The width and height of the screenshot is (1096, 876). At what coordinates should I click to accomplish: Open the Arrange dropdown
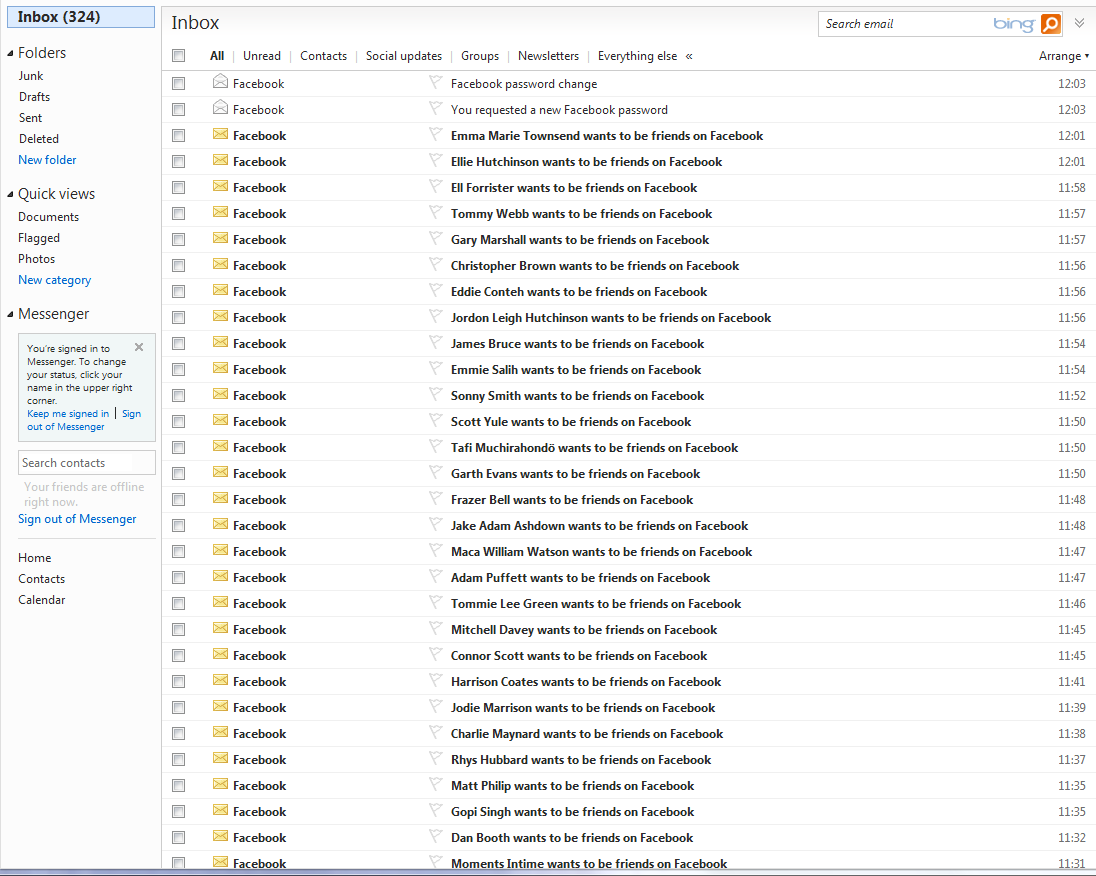pyautogui.click(x=1064, y=56)
